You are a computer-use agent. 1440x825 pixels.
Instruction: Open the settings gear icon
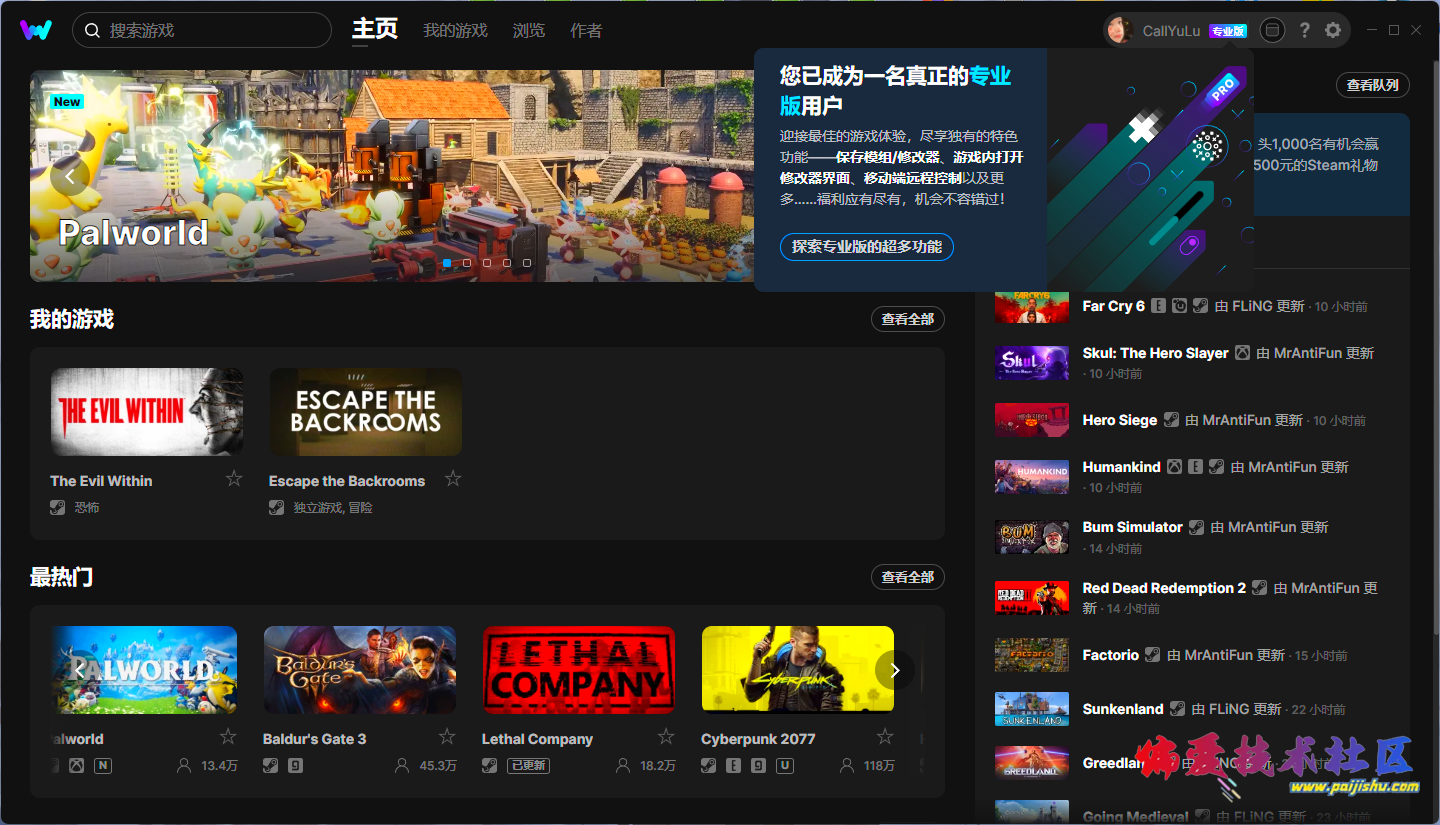pyautogui.click(x=1333, y=30)
